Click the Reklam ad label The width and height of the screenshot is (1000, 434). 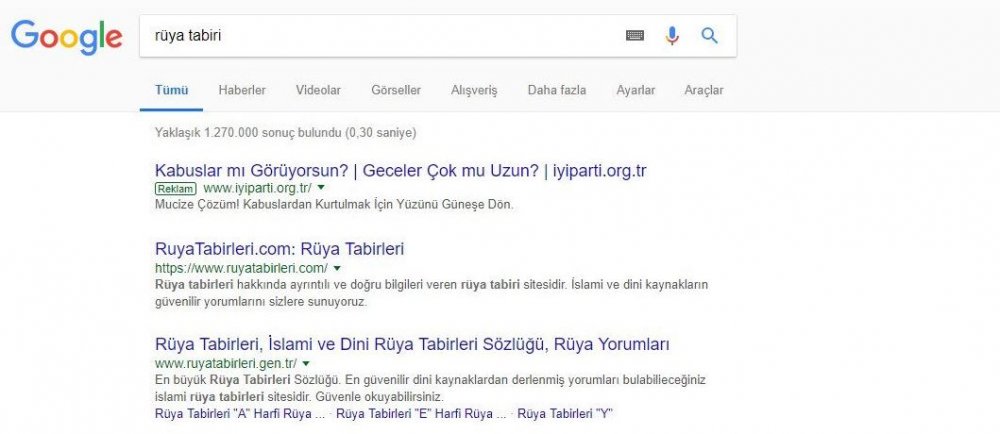(x=175, y=189)
